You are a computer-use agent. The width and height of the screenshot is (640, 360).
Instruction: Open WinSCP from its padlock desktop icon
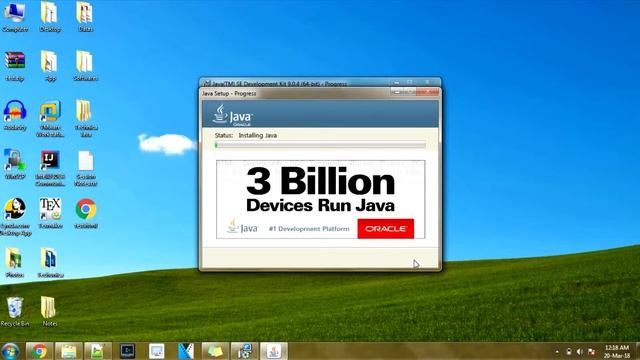15,164
